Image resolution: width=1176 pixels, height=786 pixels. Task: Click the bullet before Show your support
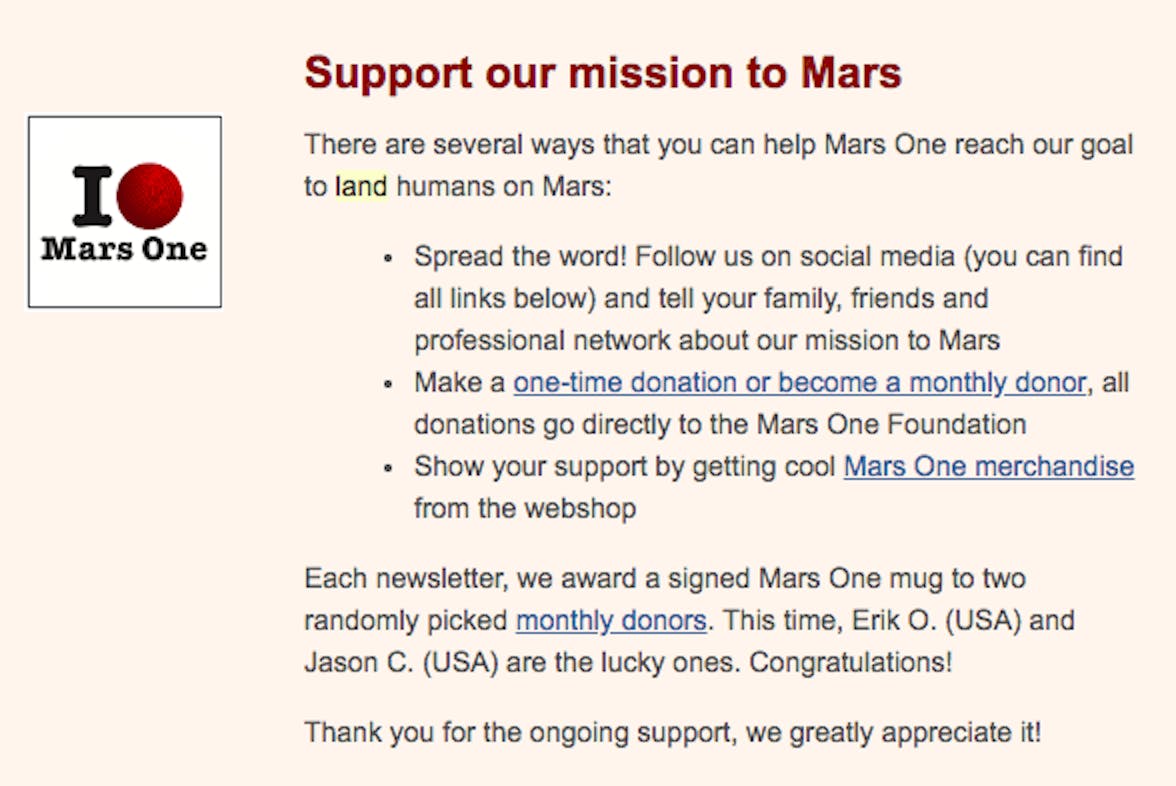(x=388, y=468)
